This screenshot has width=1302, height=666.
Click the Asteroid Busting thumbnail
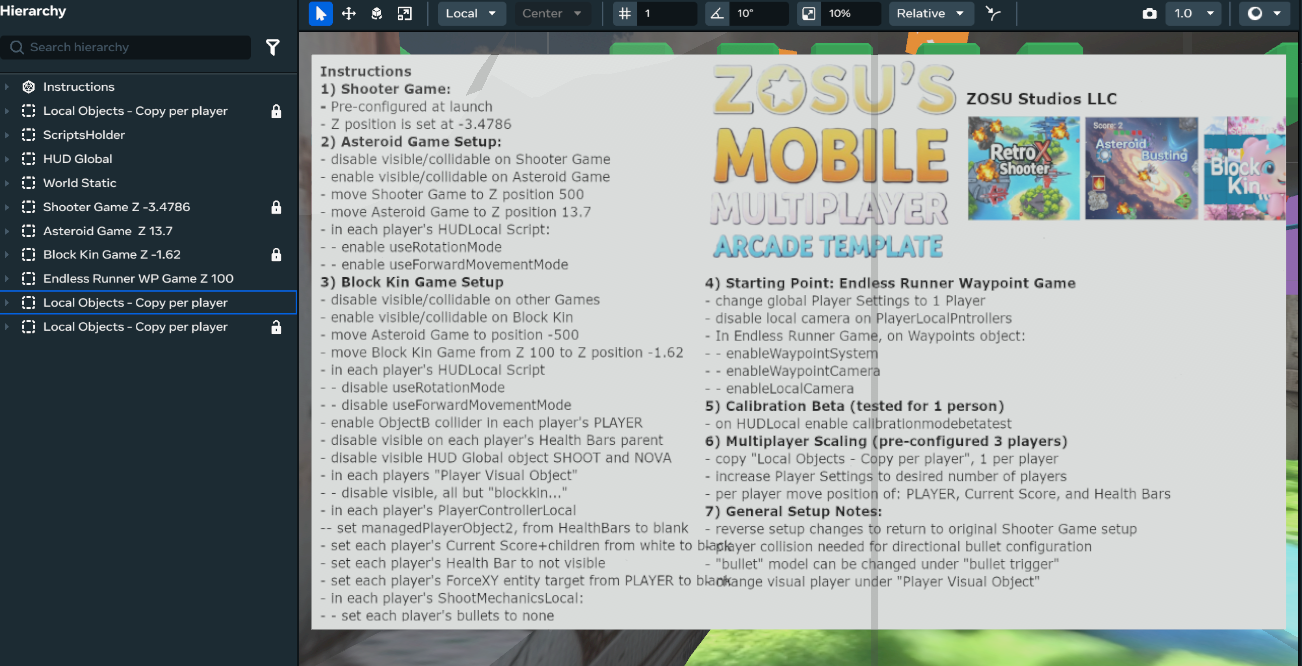(x=1141, y=168)
